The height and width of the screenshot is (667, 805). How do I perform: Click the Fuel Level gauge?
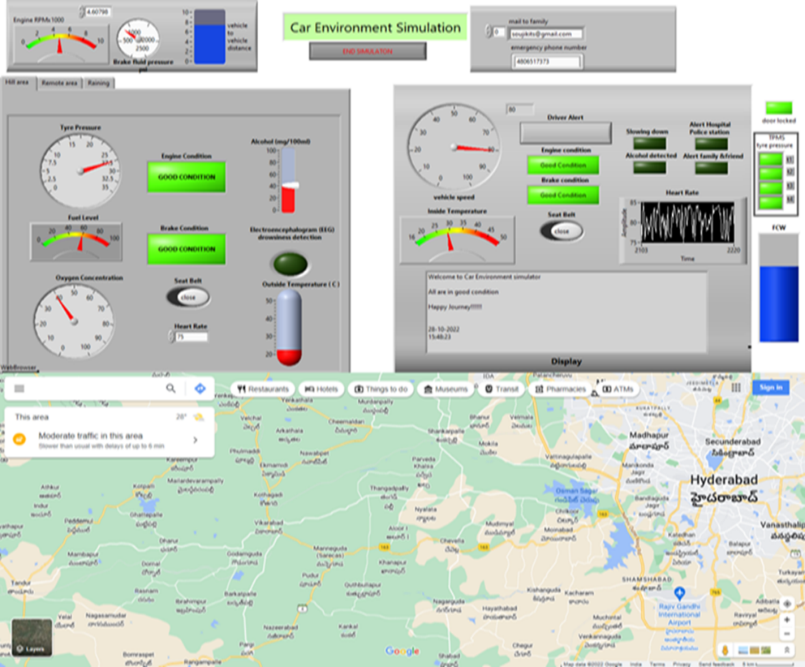[76, 242]
